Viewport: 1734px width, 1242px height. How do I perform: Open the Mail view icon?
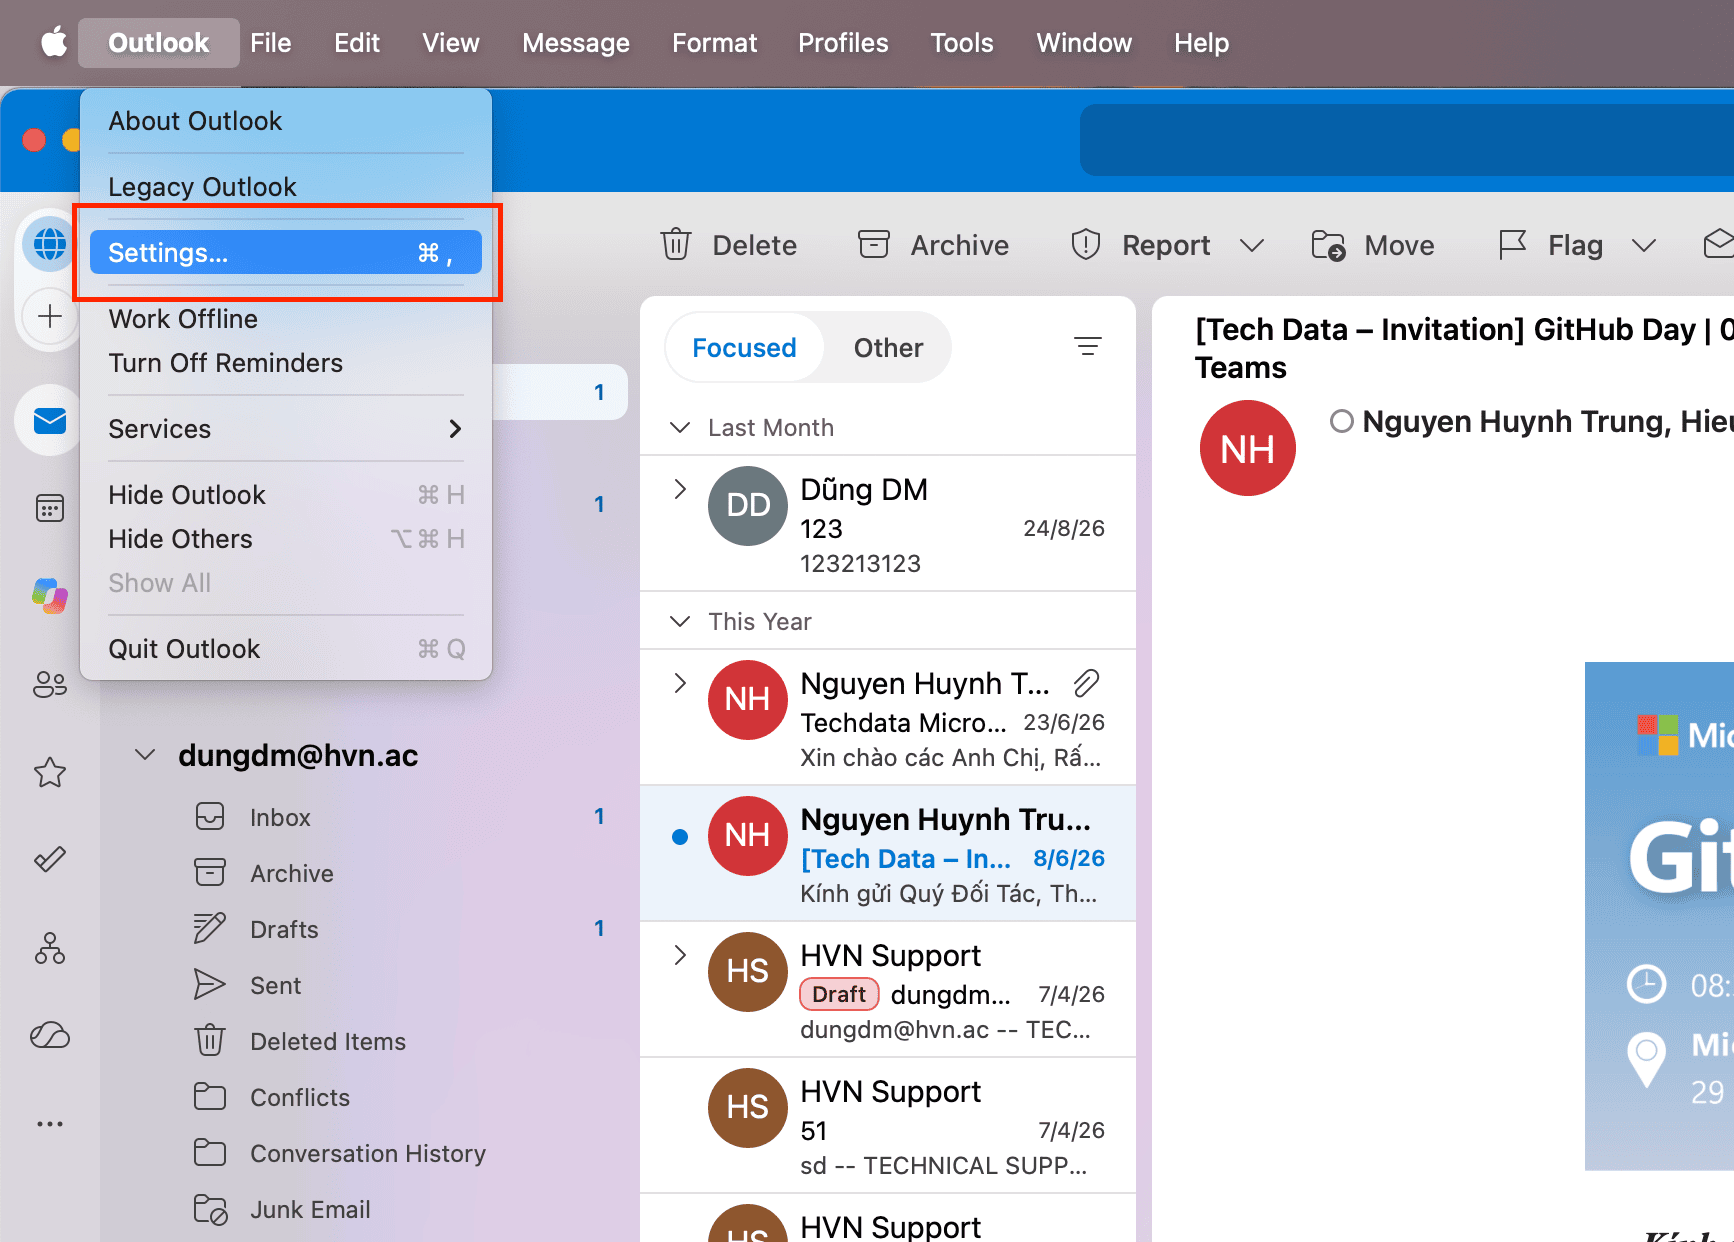pos(50,421)
